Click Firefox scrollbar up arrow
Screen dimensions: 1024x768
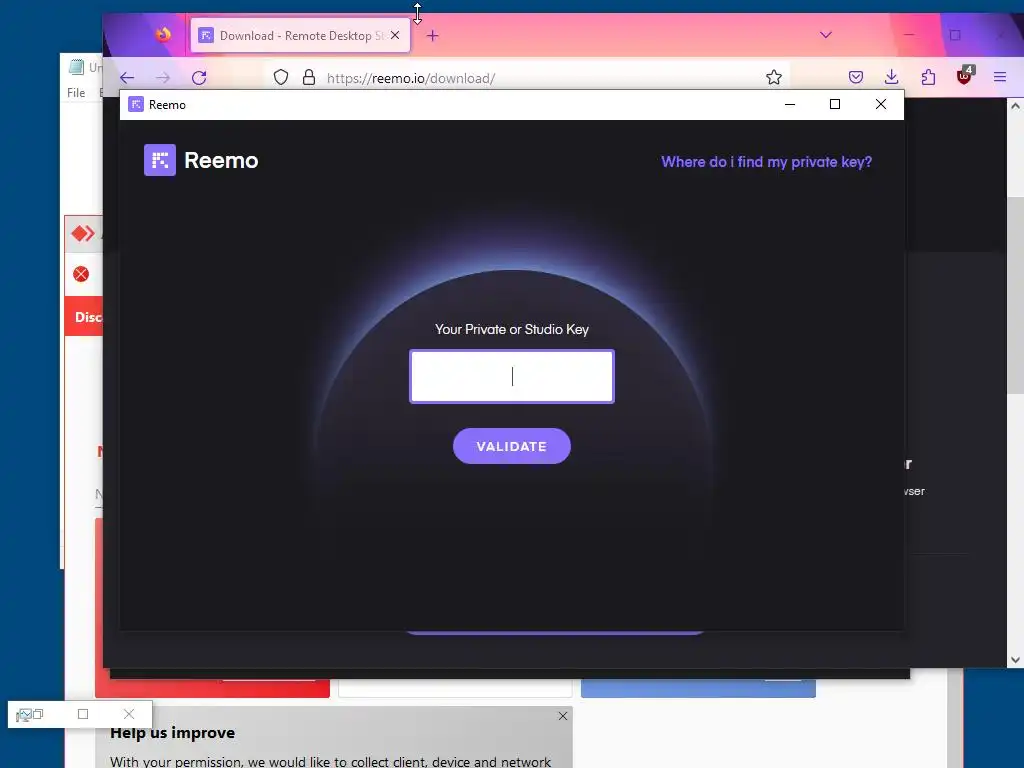(x=1015, y=106)
